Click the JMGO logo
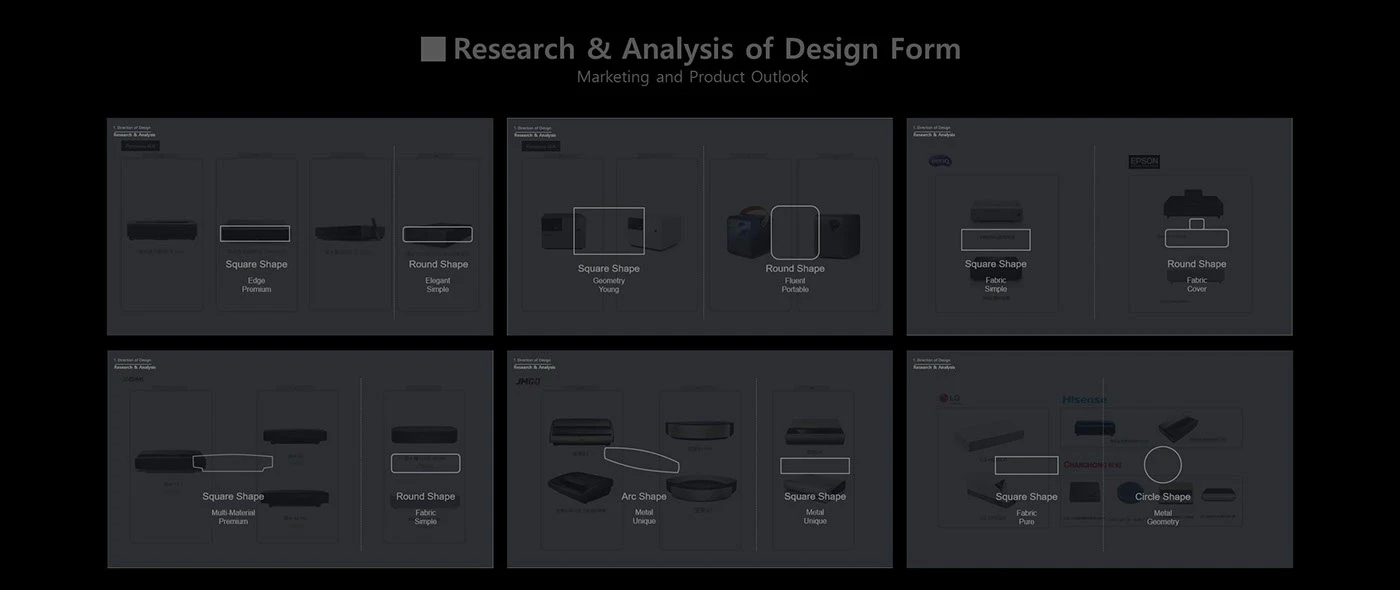This screenshot has width=1400, height=590. click(x=527, y=381)
